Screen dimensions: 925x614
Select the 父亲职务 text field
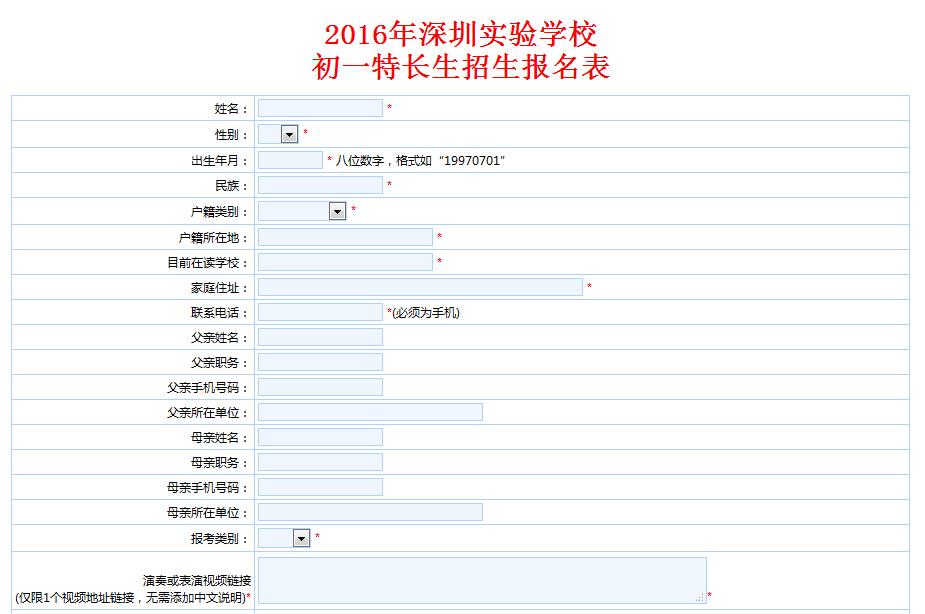pos(320,362)
